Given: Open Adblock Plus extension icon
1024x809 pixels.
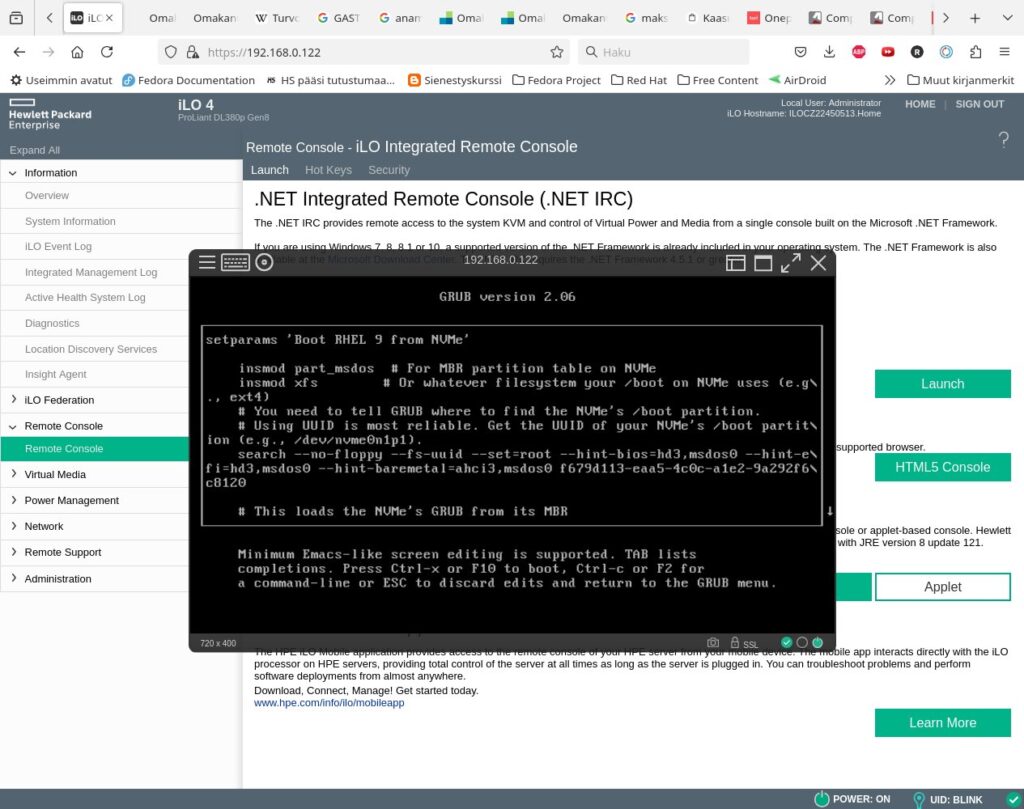Looking at the screenshot, I should [x=859, y=52].
